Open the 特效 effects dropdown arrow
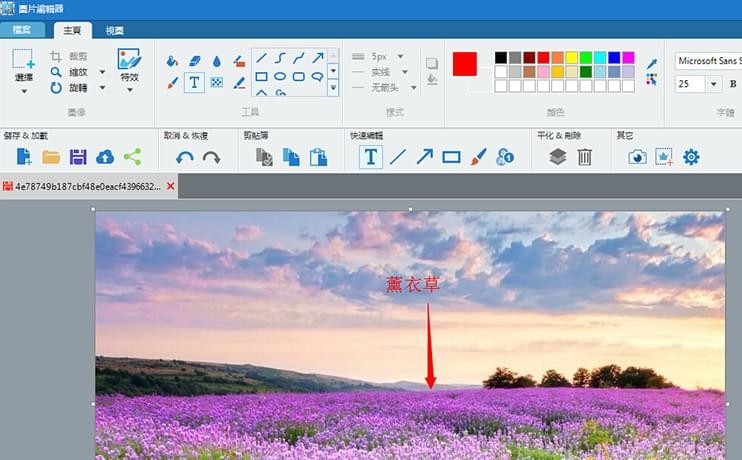 (129, 90)
